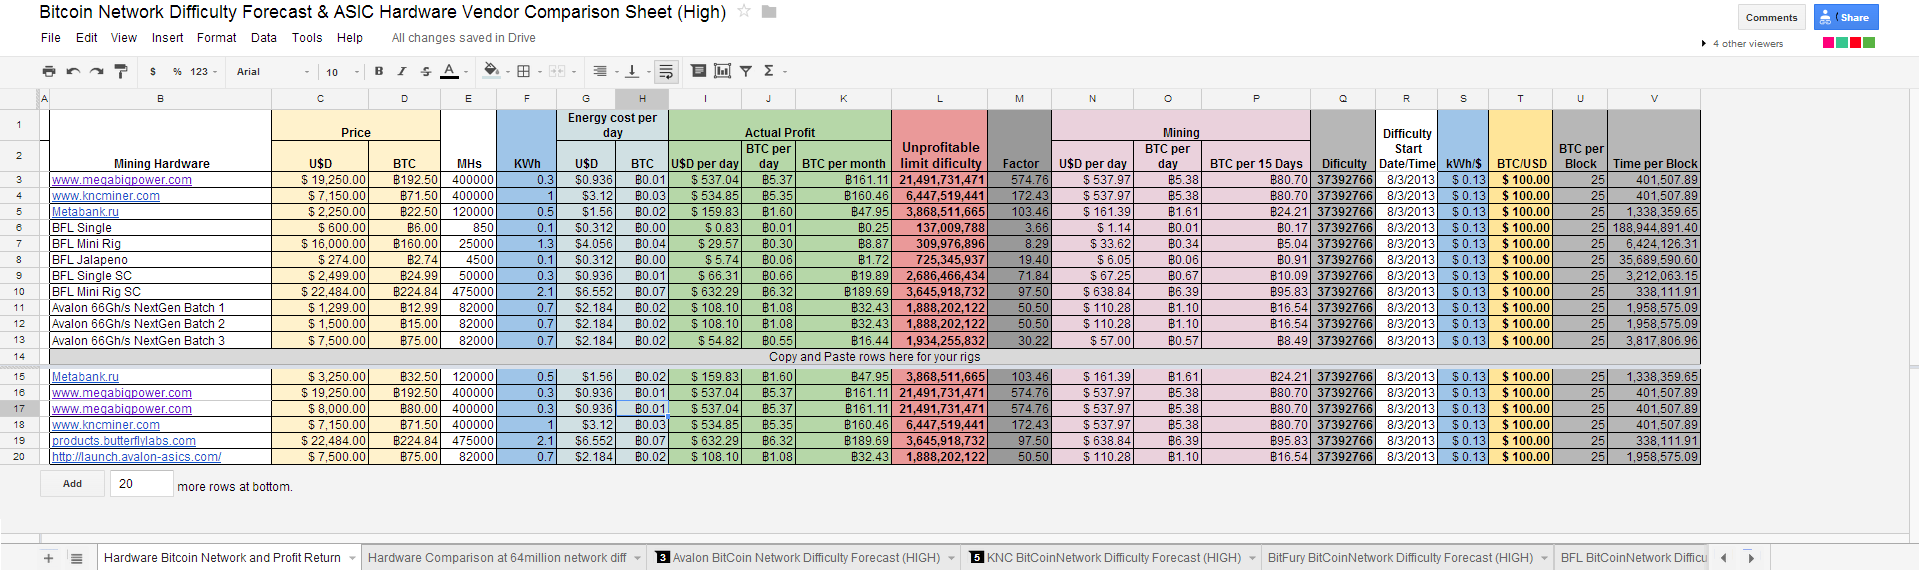This screenshot has width=1920, height=570.
Task: Format as percent with the % icon
Action: click(177, 72)
